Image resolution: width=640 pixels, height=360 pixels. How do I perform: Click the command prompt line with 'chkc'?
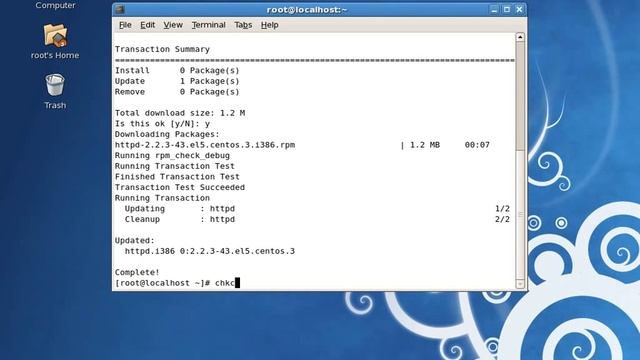(x=177, y=283)
